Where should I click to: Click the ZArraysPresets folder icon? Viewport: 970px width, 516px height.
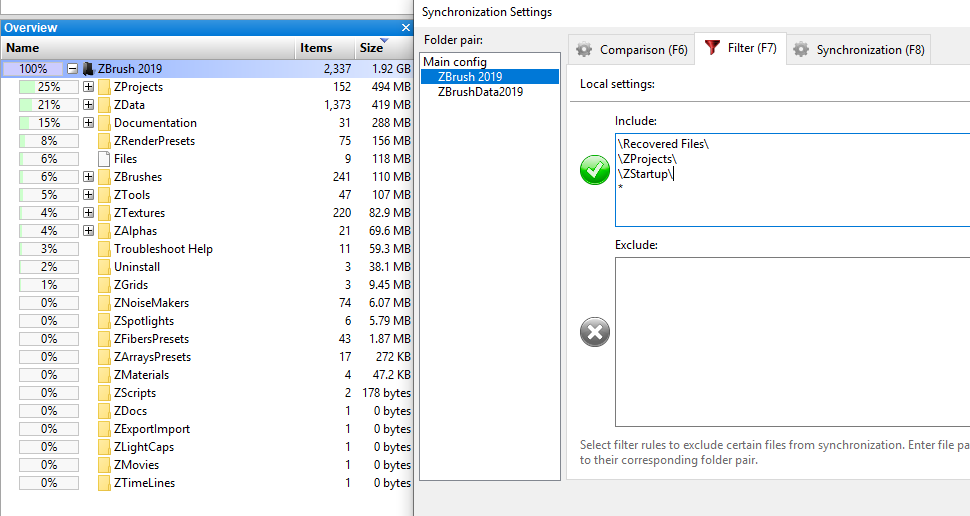[104, 356]
